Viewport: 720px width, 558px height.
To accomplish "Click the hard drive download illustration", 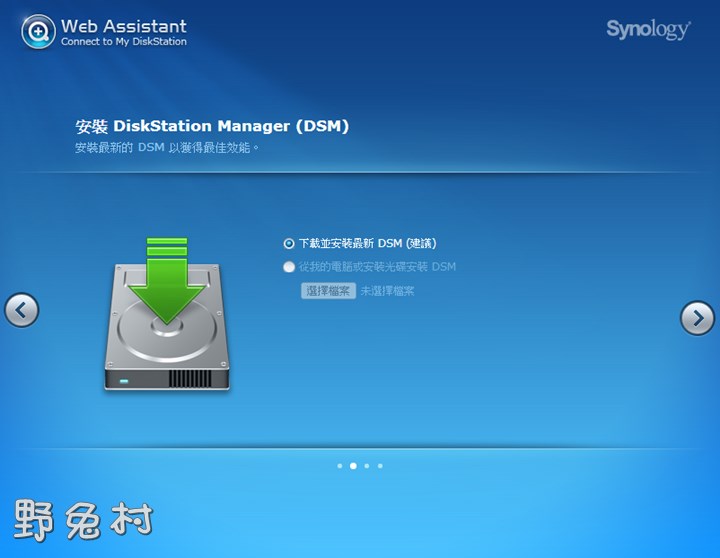I will pyautogui.click(x=167, y=314).
